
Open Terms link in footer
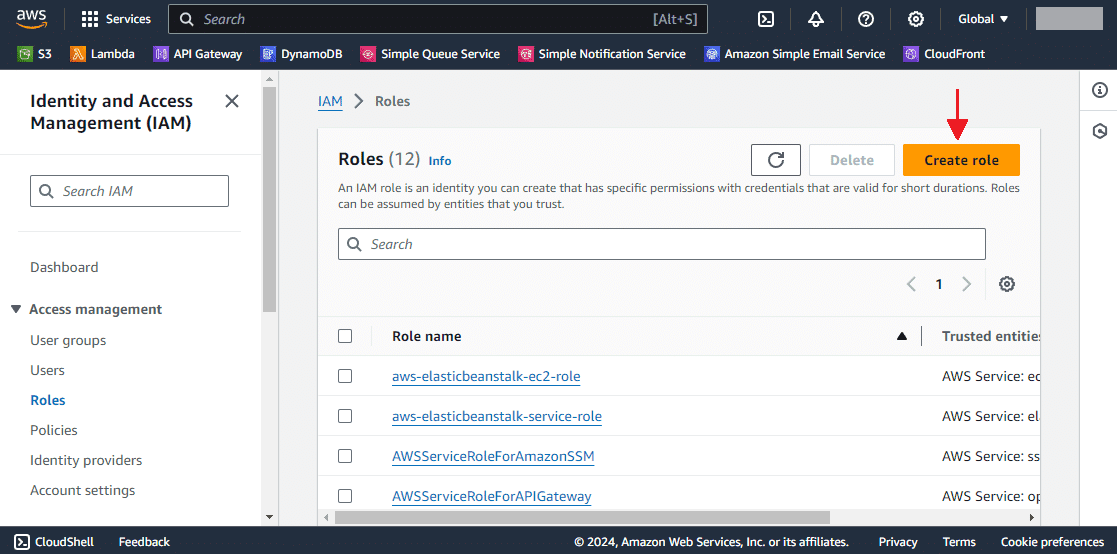pos(959,542)
